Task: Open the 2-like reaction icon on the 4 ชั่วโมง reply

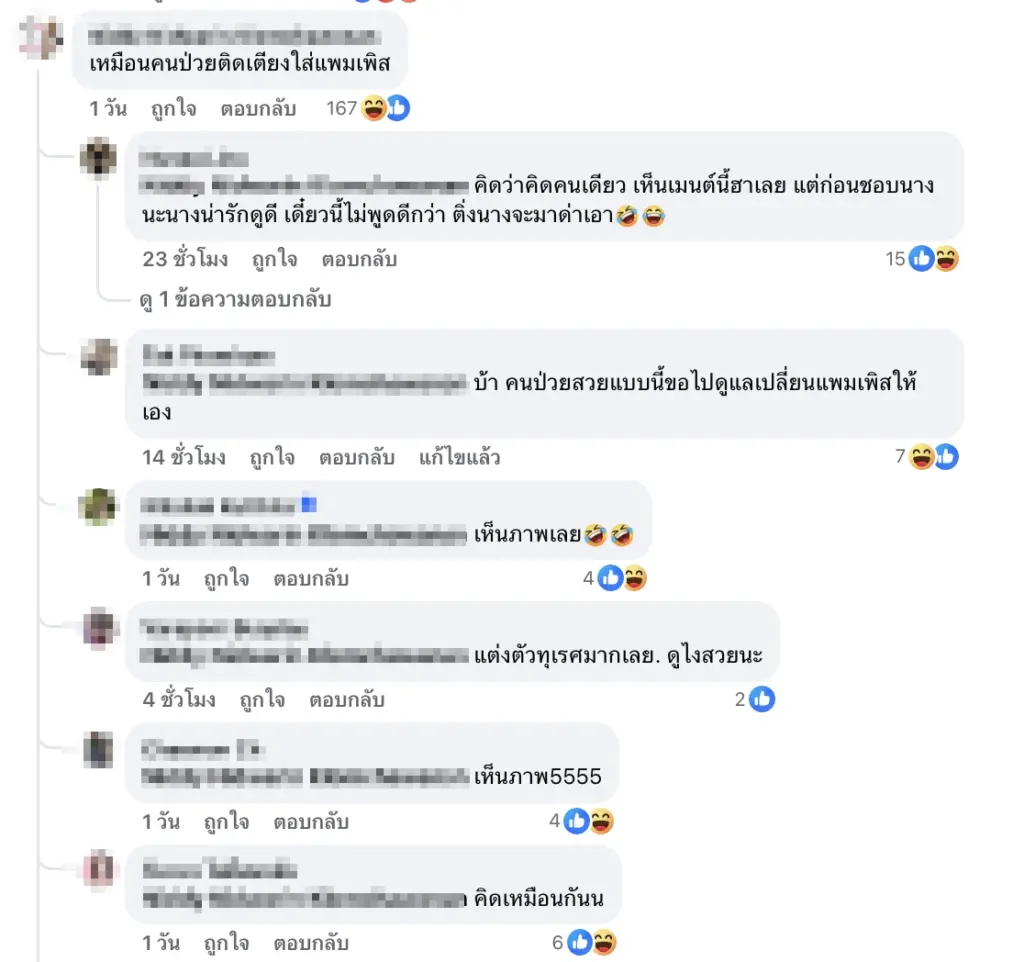Action: click(x=755, y=699)
